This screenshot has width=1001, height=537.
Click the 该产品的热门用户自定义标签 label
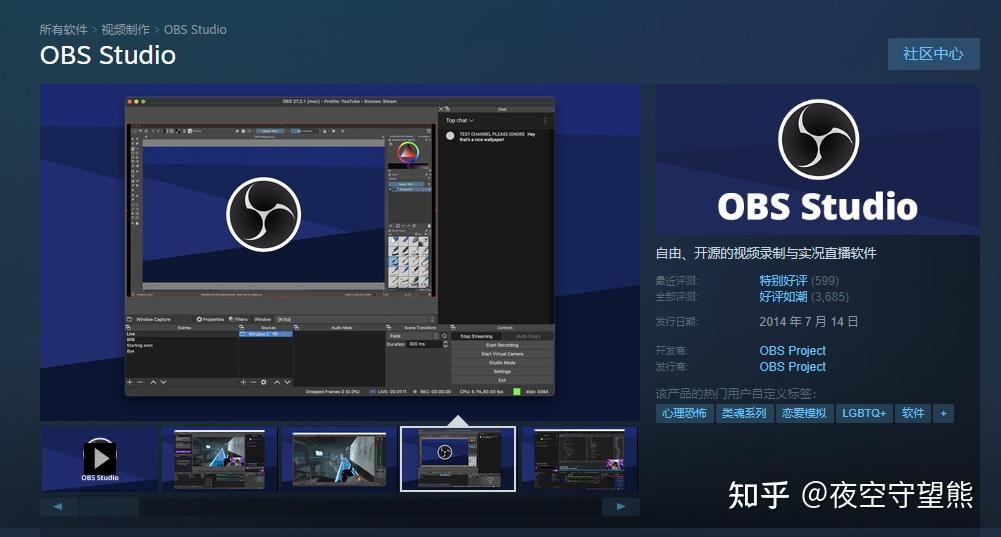[736, 393]
